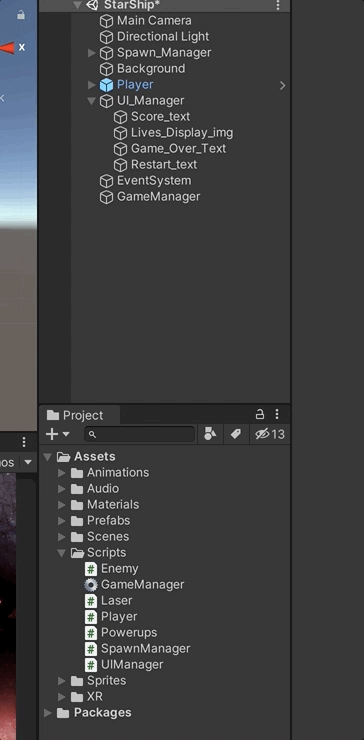Viewport: 364px width, 740px height.
Task: Expand the Materials folder
Action: 62,505
